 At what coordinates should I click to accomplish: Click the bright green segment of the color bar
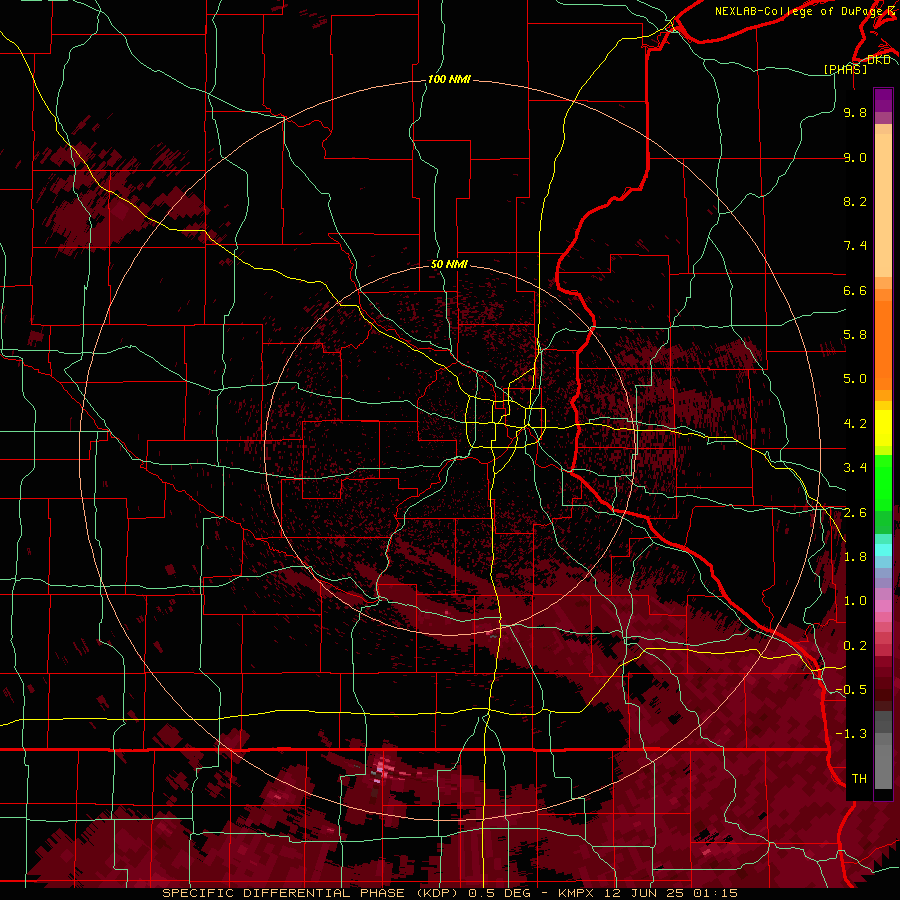coord(883,482)
